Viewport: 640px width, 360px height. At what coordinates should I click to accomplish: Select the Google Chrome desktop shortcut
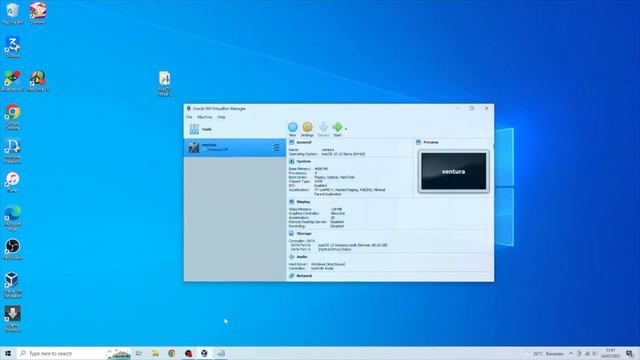coord(13,117)
